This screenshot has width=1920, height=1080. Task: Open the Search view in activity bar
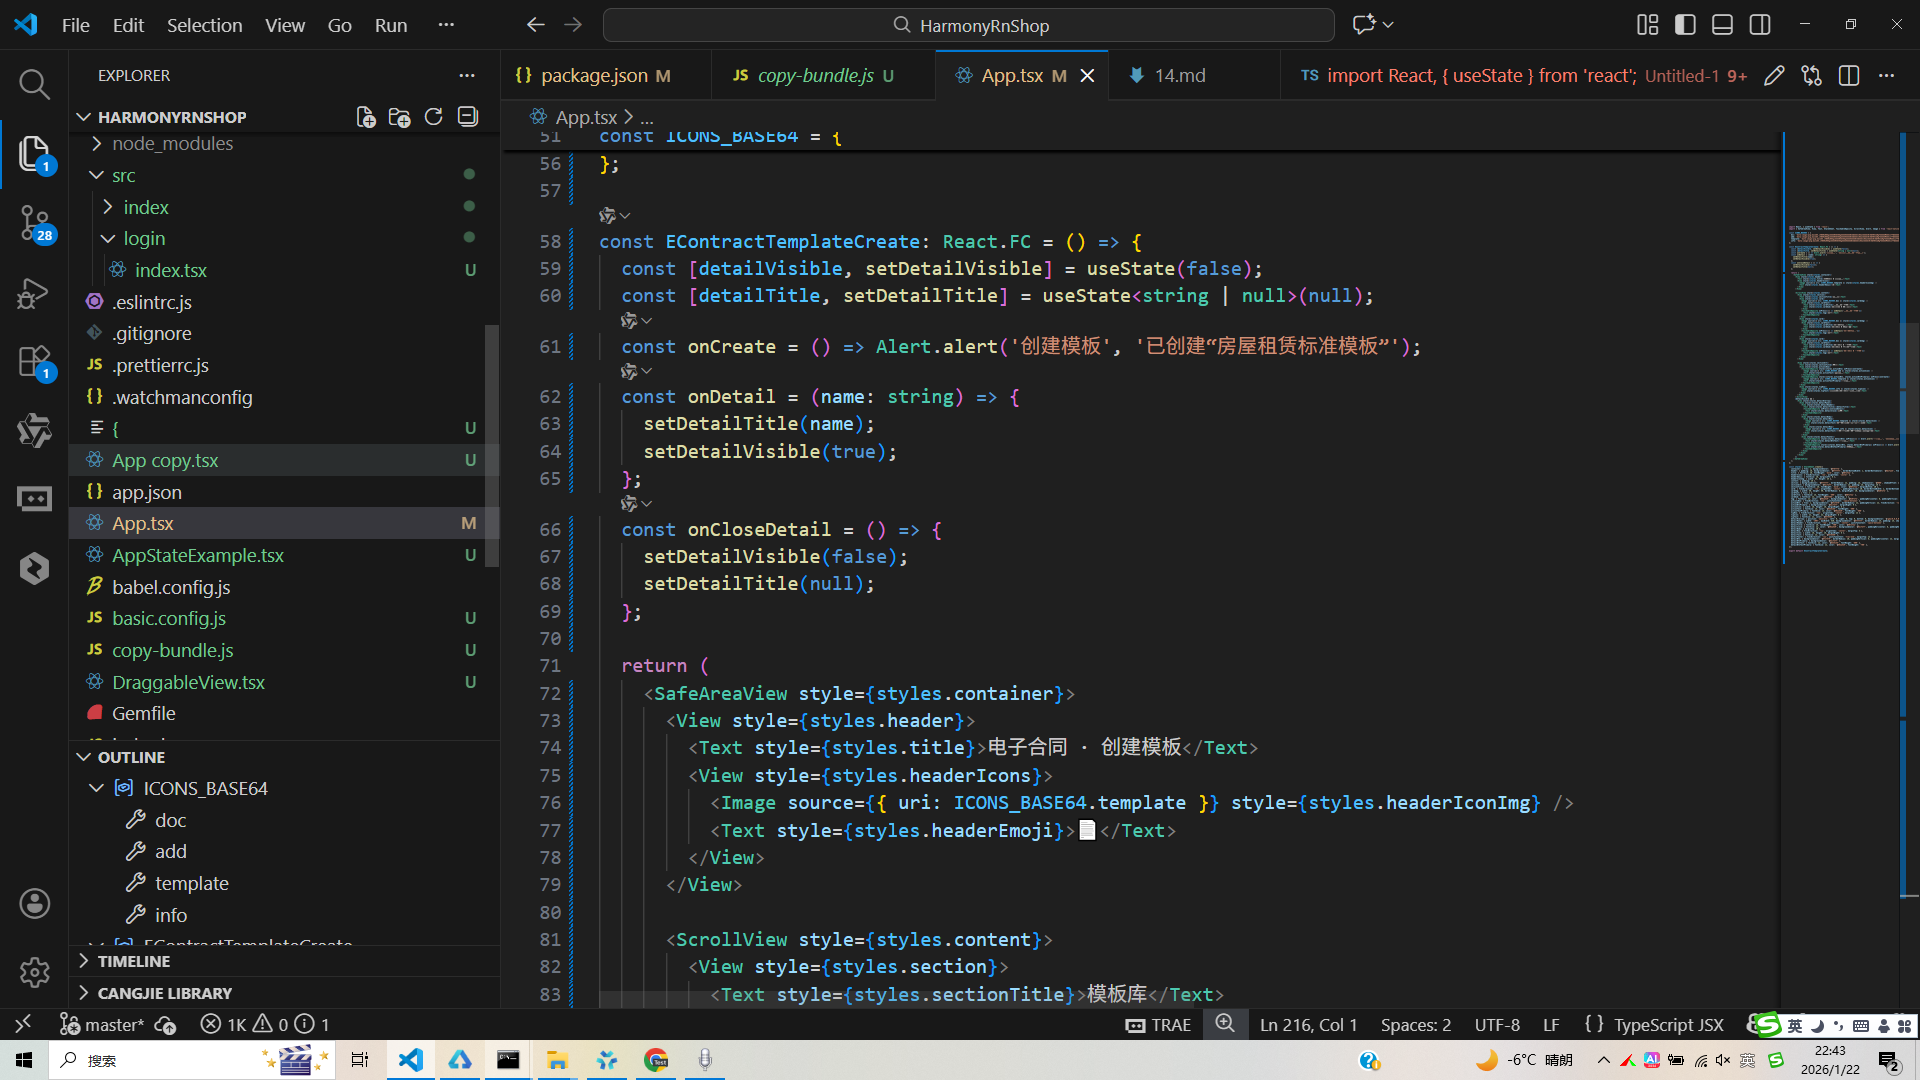[x=34, y=84]
